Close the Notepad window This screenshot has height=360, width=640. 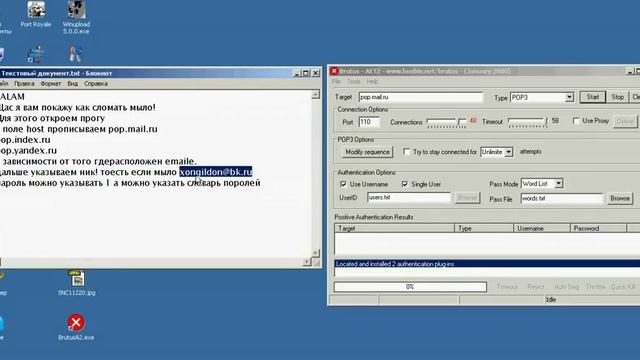point(316,73)
